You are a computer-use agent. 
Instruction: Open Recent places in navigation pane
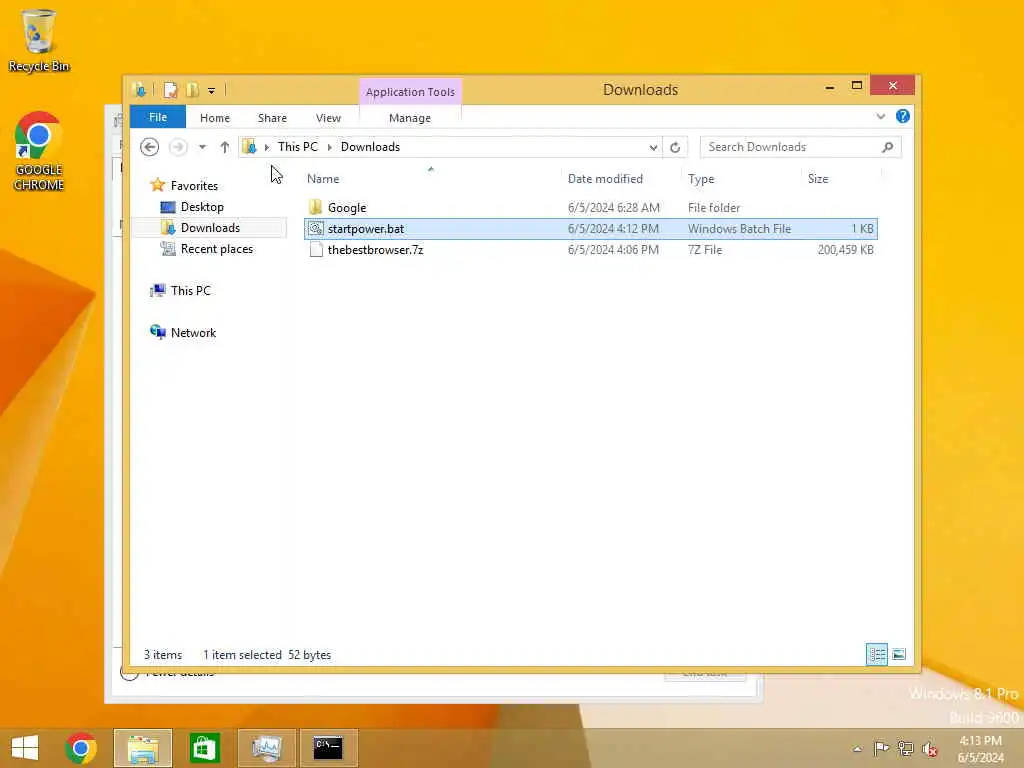coord(216,249)
